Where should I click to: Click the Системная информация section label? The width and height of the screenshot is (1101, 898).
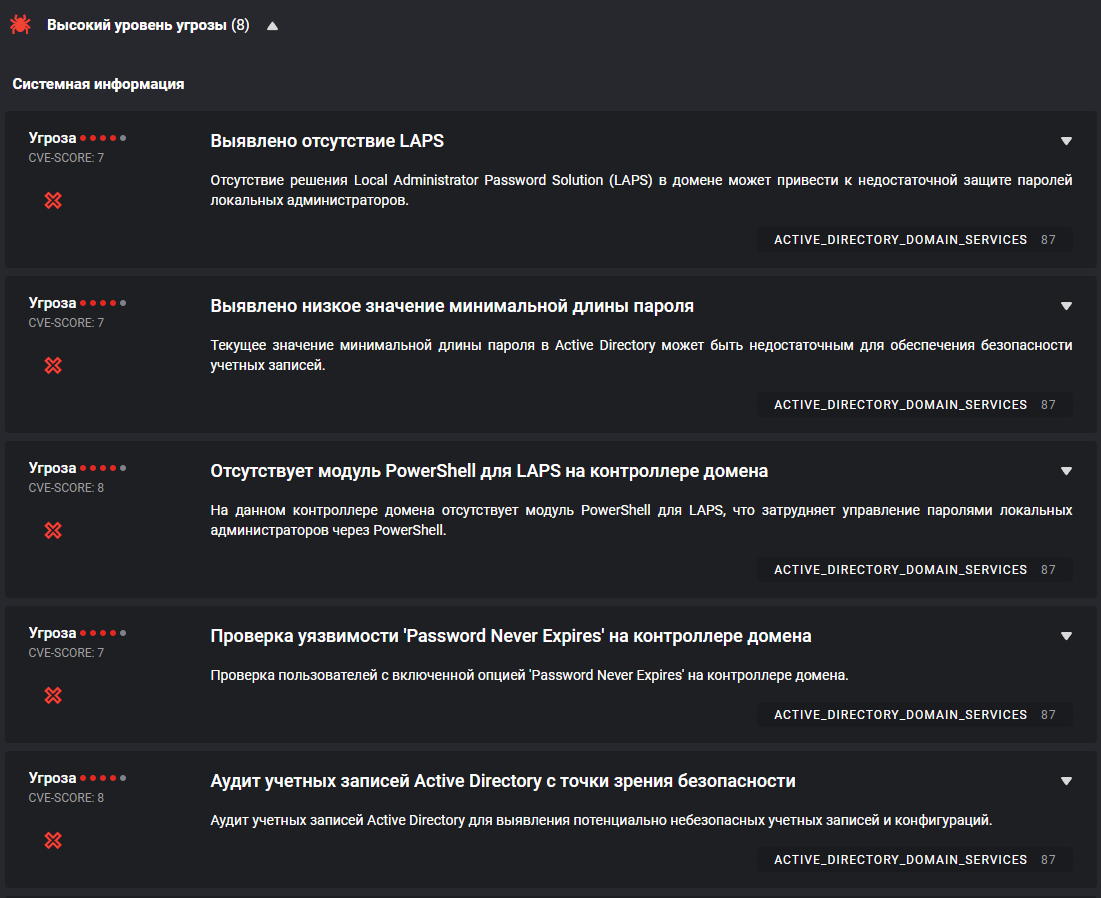(98, 84)
